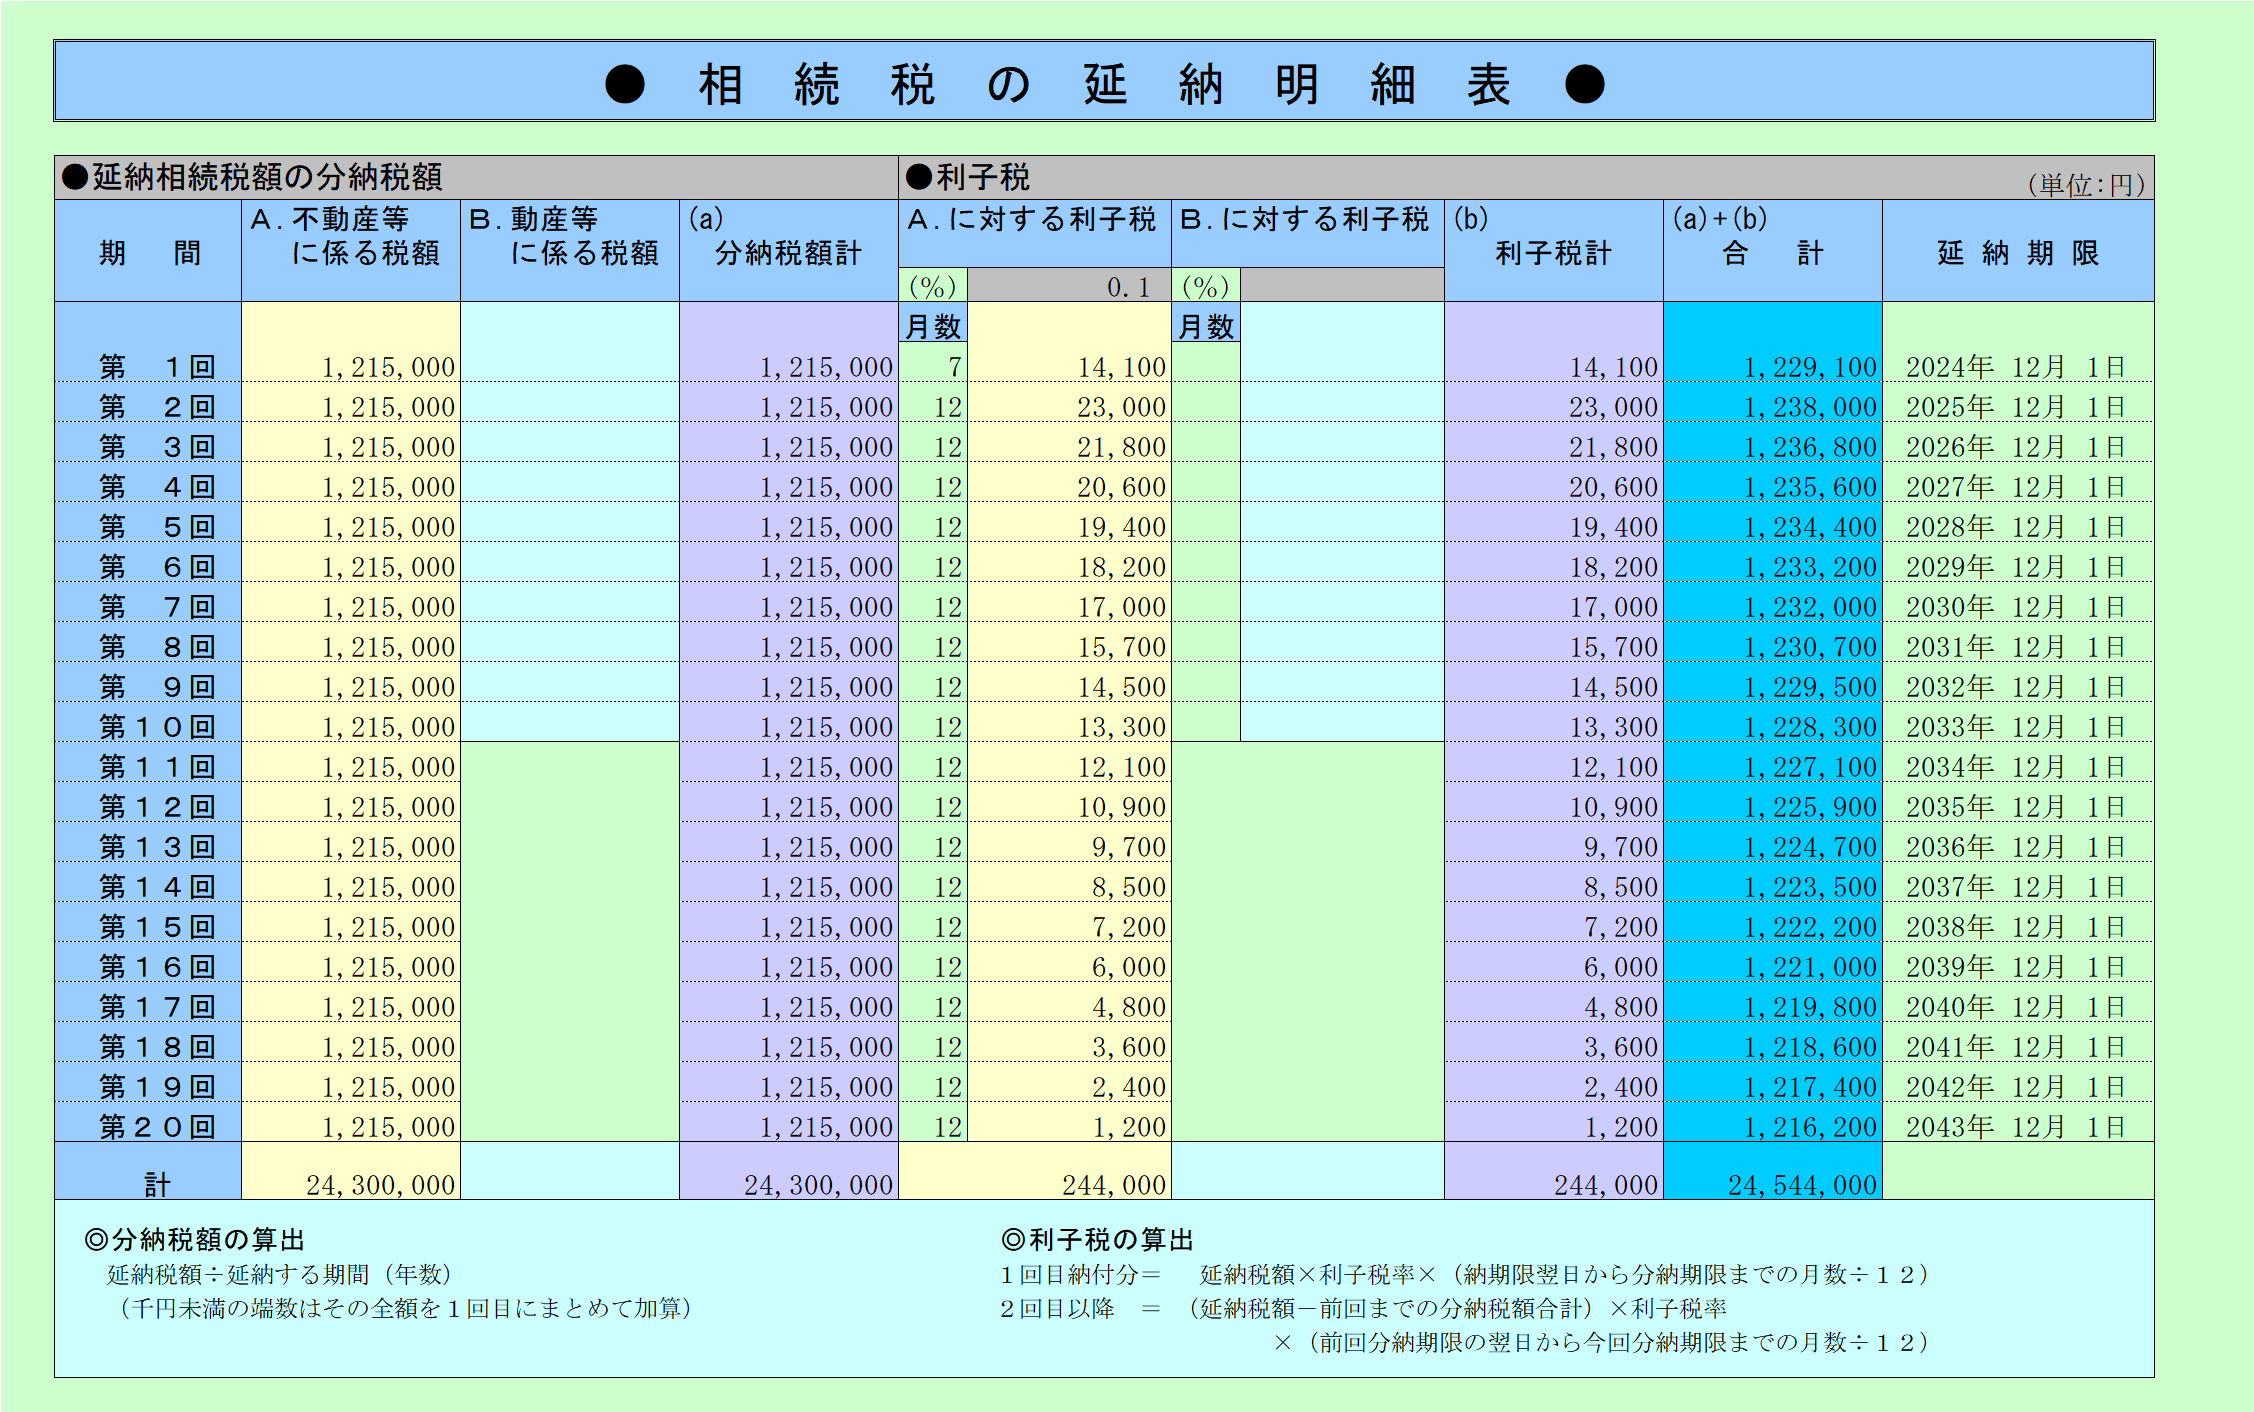Select the 第5回 row label
This screenshot has width=2254, height=1412.
(x=157, y=527)
